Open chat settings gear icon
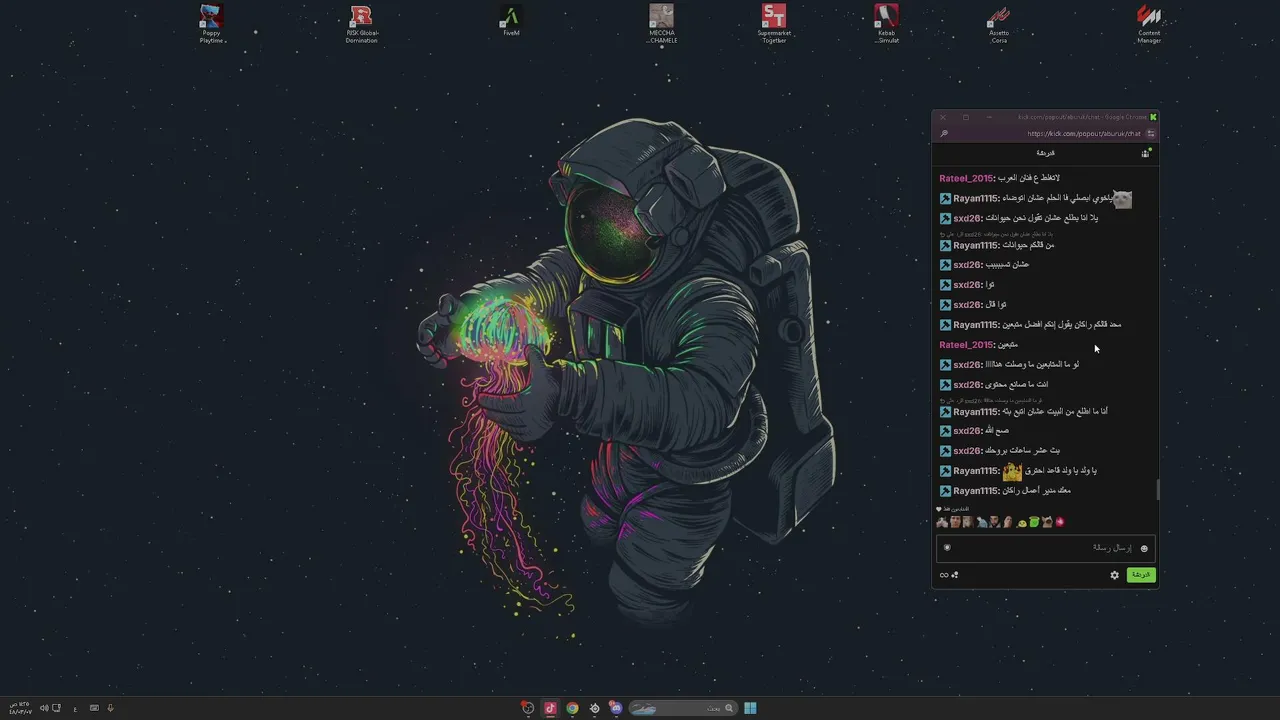1280x720 pixels. coord(1115,575)
